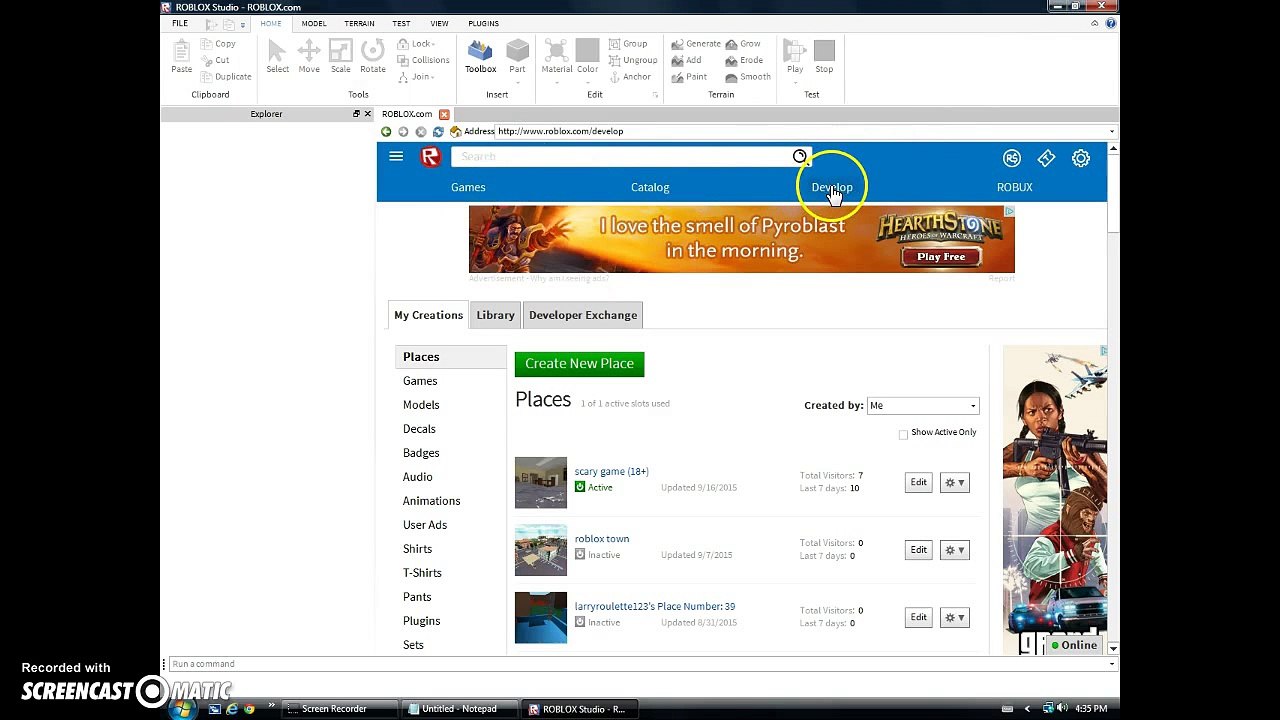Open the Robux balance icon
This screenshot has height=720, width=1280.
click(x=1012, y=158)
